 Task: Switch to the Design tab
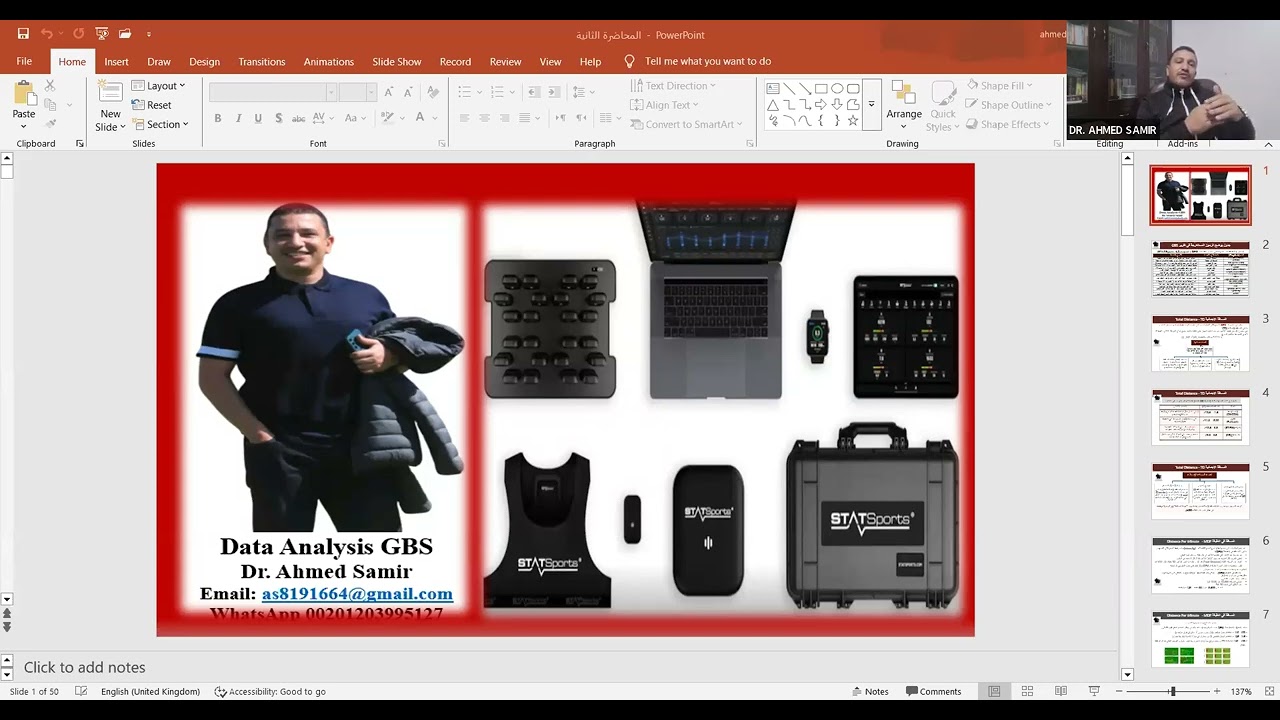pyautogui.click(x=204, y=61)
